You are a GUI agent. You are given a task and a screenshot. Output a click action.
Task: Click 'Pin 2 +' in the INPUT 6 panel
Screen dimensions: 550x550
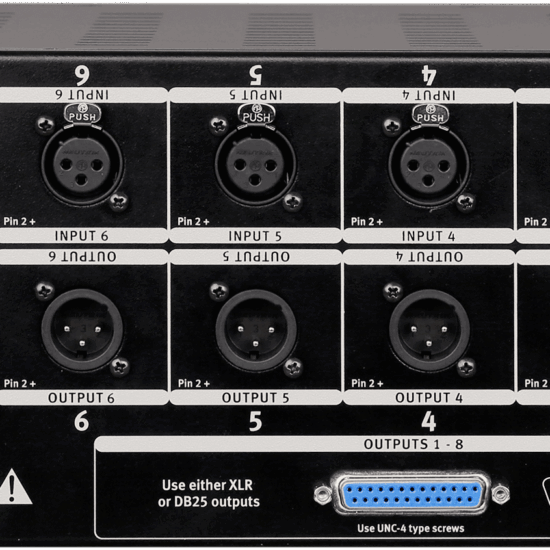pyautogui.click(x=20, y=221)
